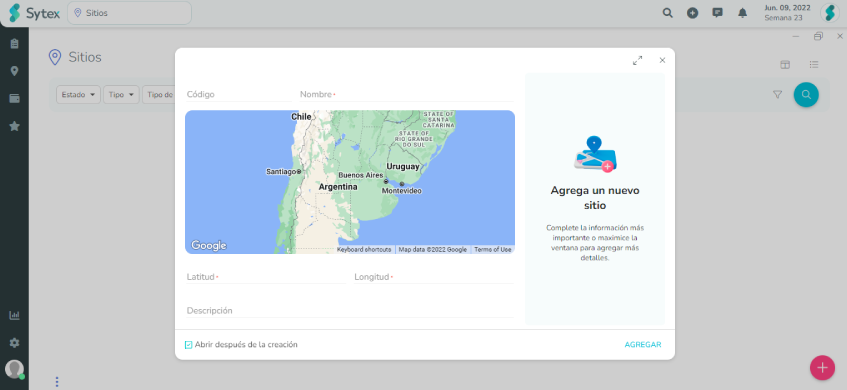Click the Jun. 09, 2022 date text
This screenshot has height=390, width=847.
[788, 8]
